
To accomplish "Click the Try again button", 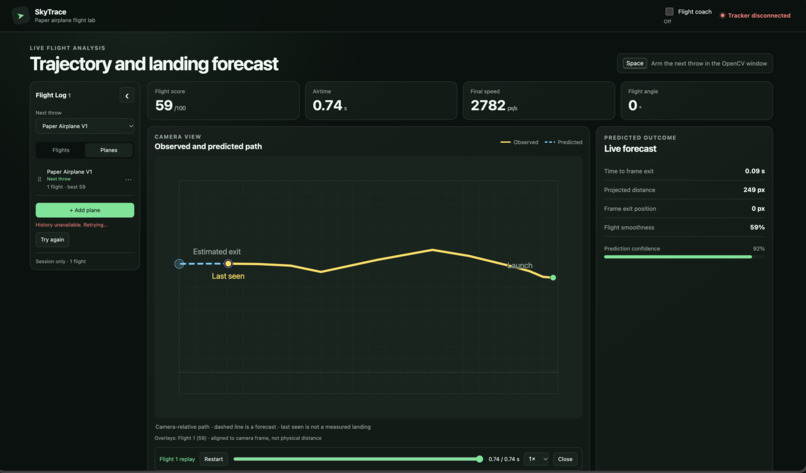I will click(x=52, y=240).
